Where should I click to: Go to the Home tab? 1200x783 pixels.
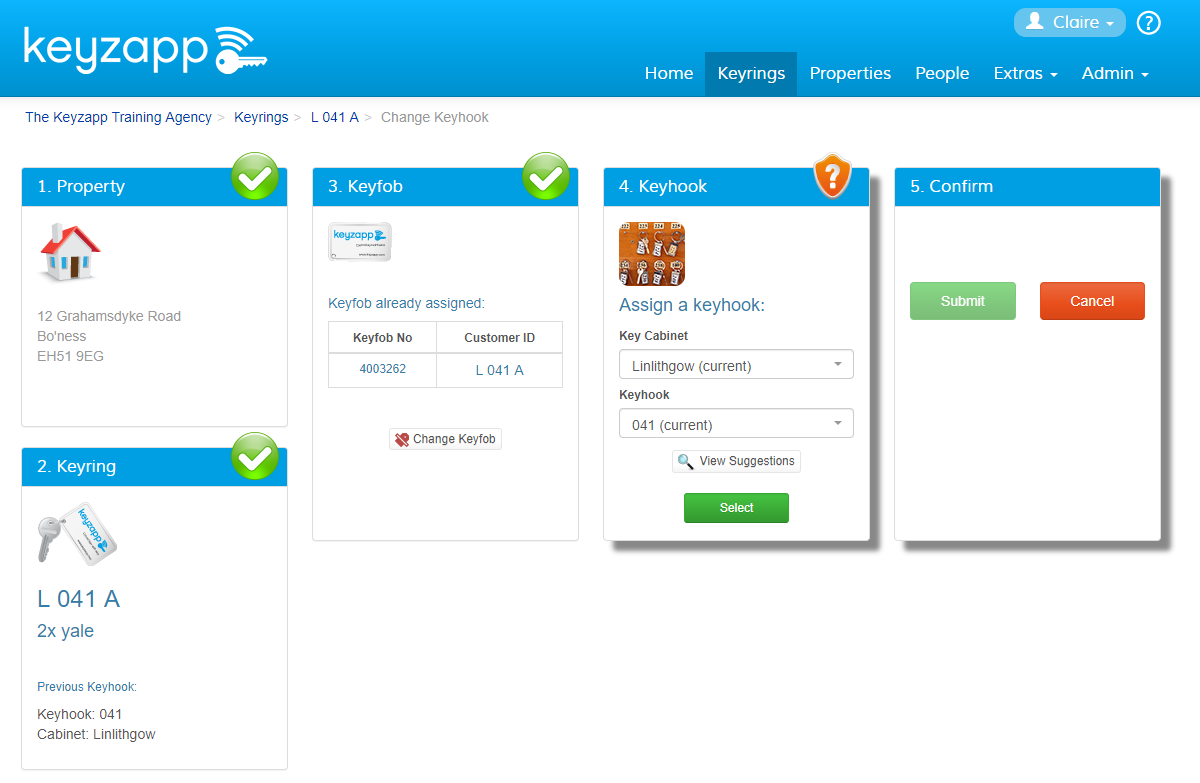[x=669, y=73]
